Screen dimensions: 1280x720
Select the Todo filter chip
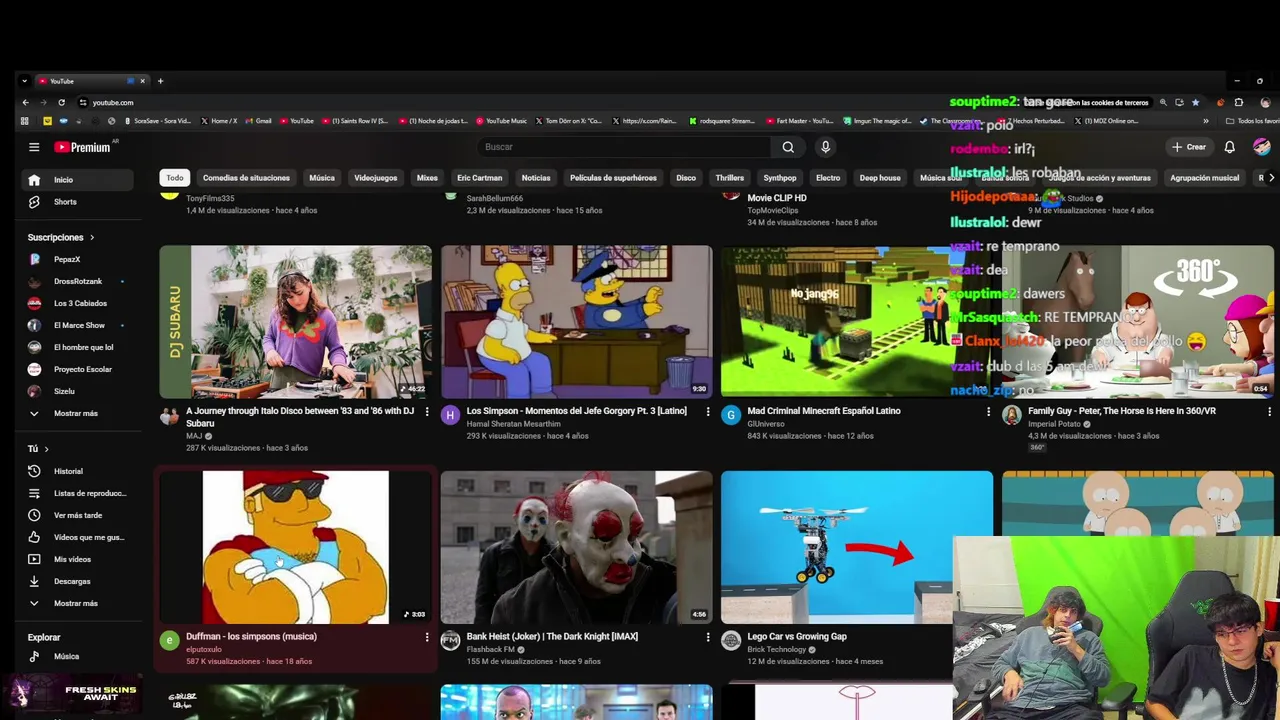tap(175, 178)
